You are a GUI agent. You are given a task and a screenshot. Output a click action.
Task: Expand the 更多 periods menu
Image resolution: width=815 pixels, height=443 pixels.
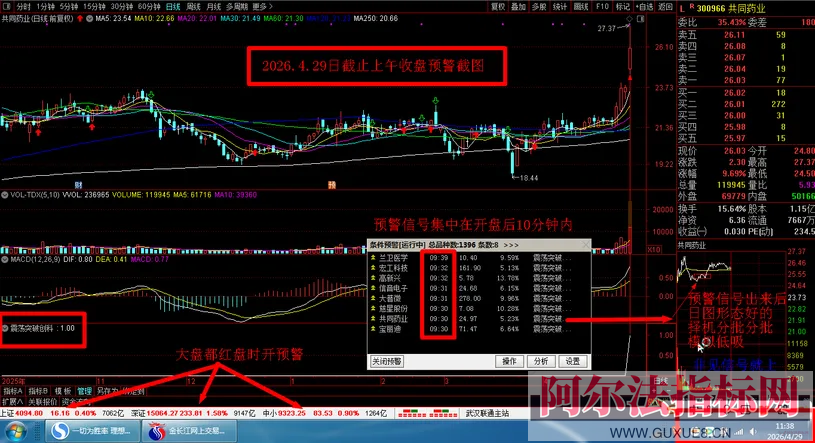(262, 7)
